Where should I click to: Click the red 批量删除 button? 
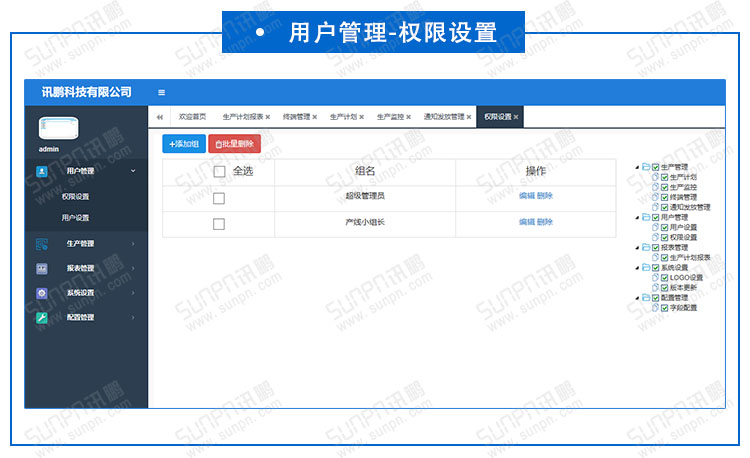coord(234,144)
